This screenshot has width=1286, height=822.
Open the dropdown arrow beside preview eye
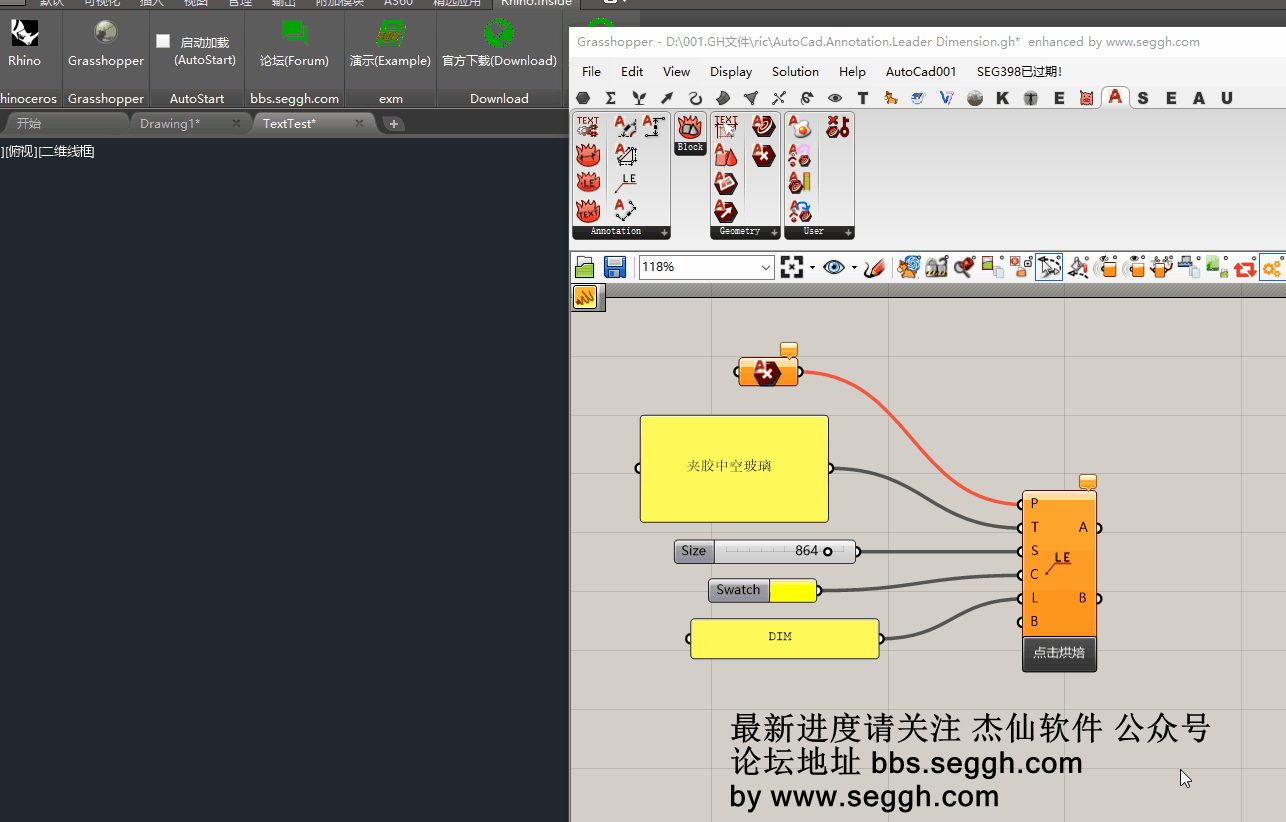coord(854,268)
